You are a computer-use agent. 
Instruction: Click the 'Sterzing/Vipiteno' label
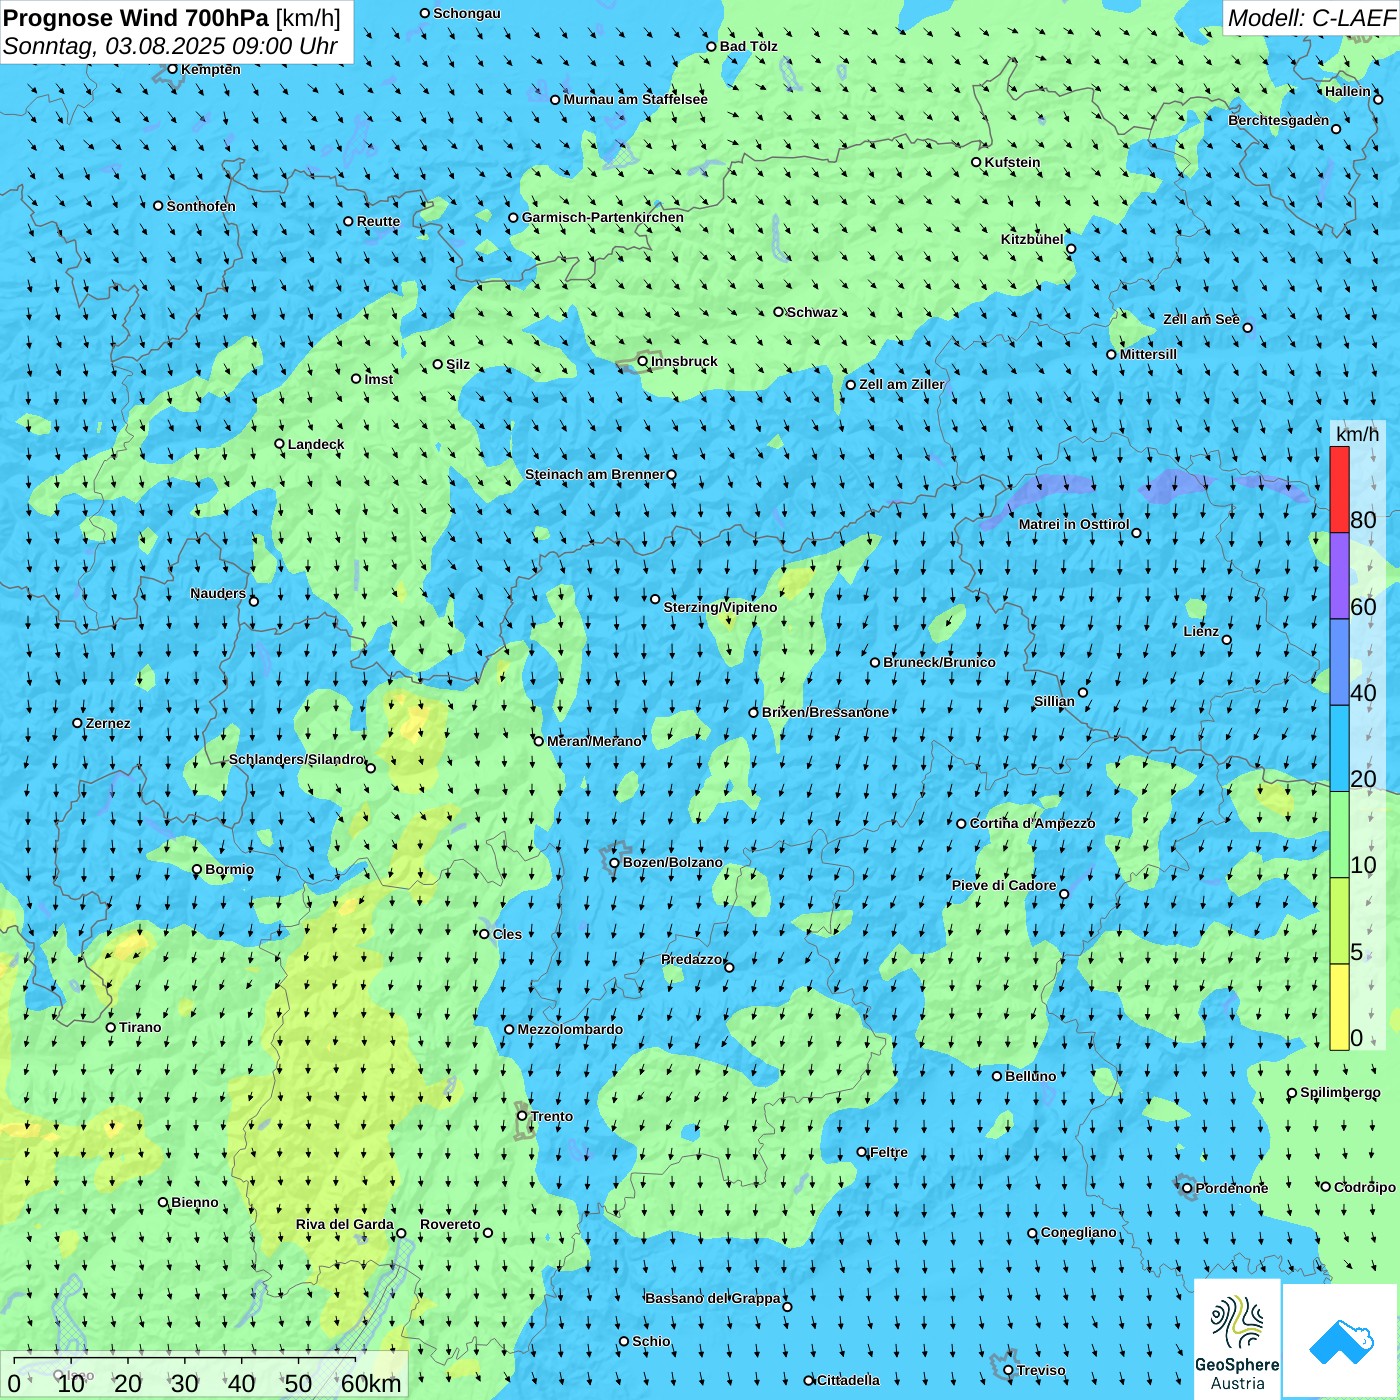click(720, 607)
